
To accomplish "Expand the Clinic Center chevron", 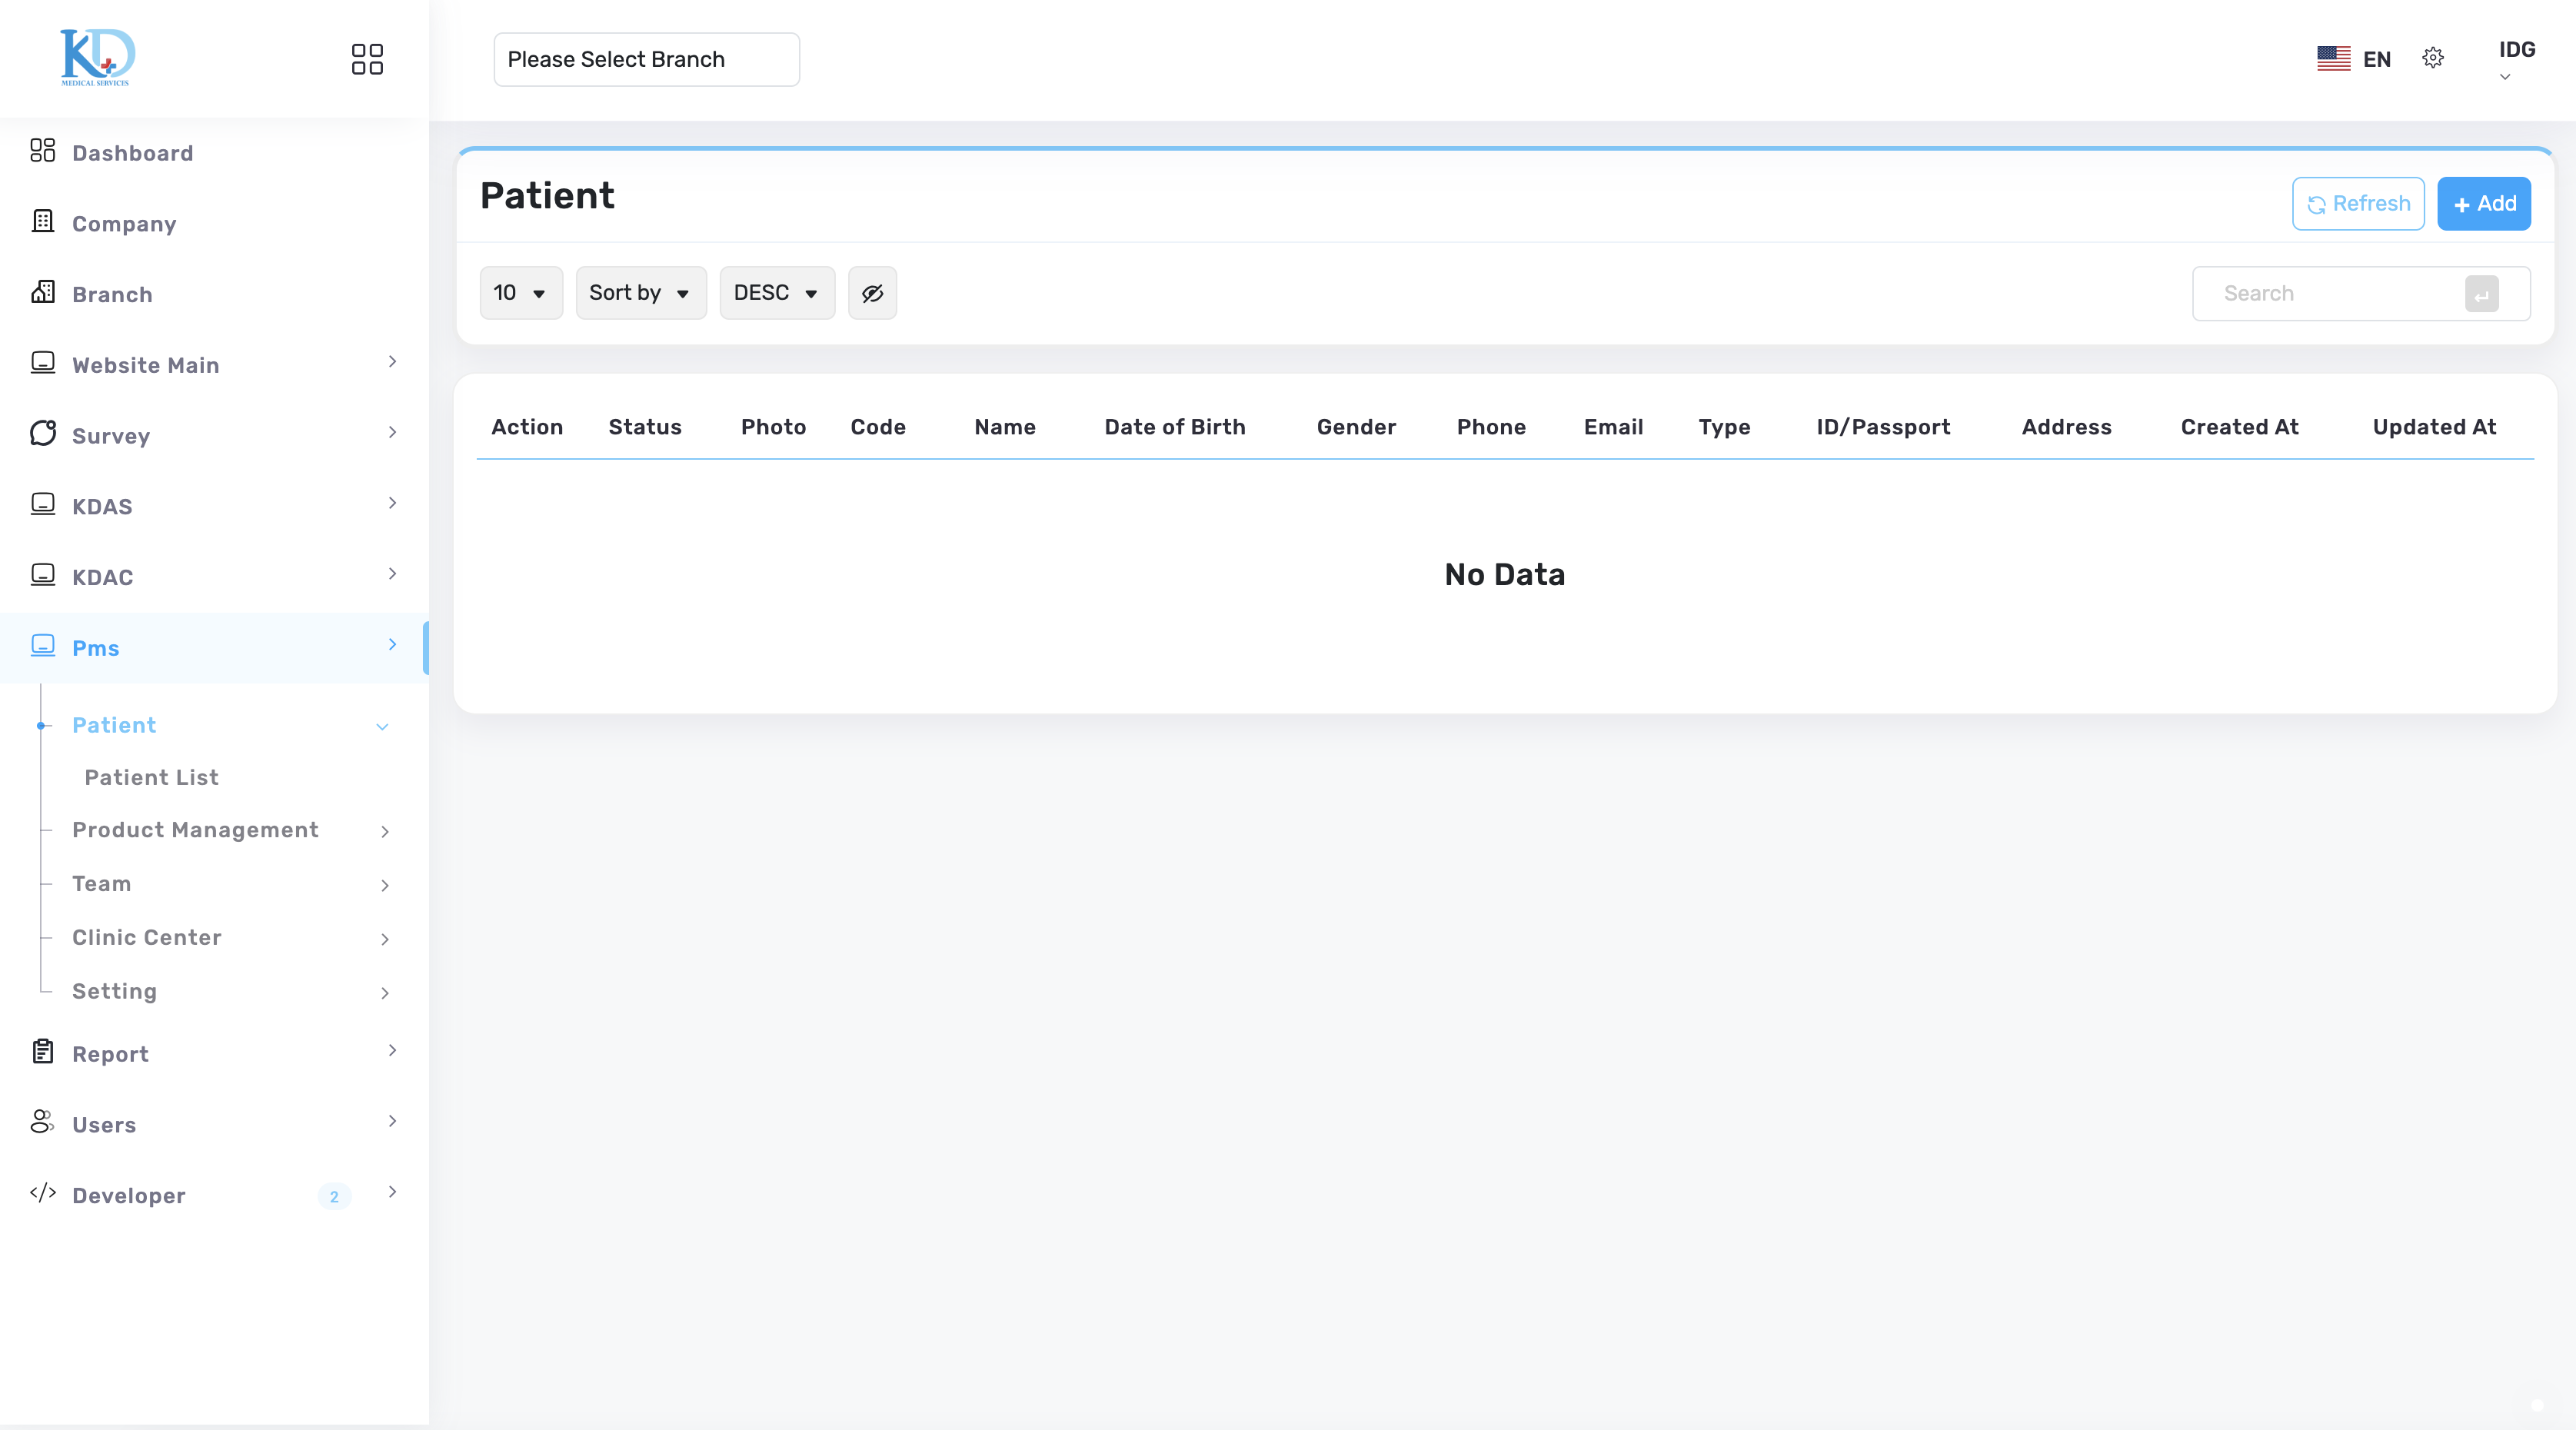I will [385, 940].
